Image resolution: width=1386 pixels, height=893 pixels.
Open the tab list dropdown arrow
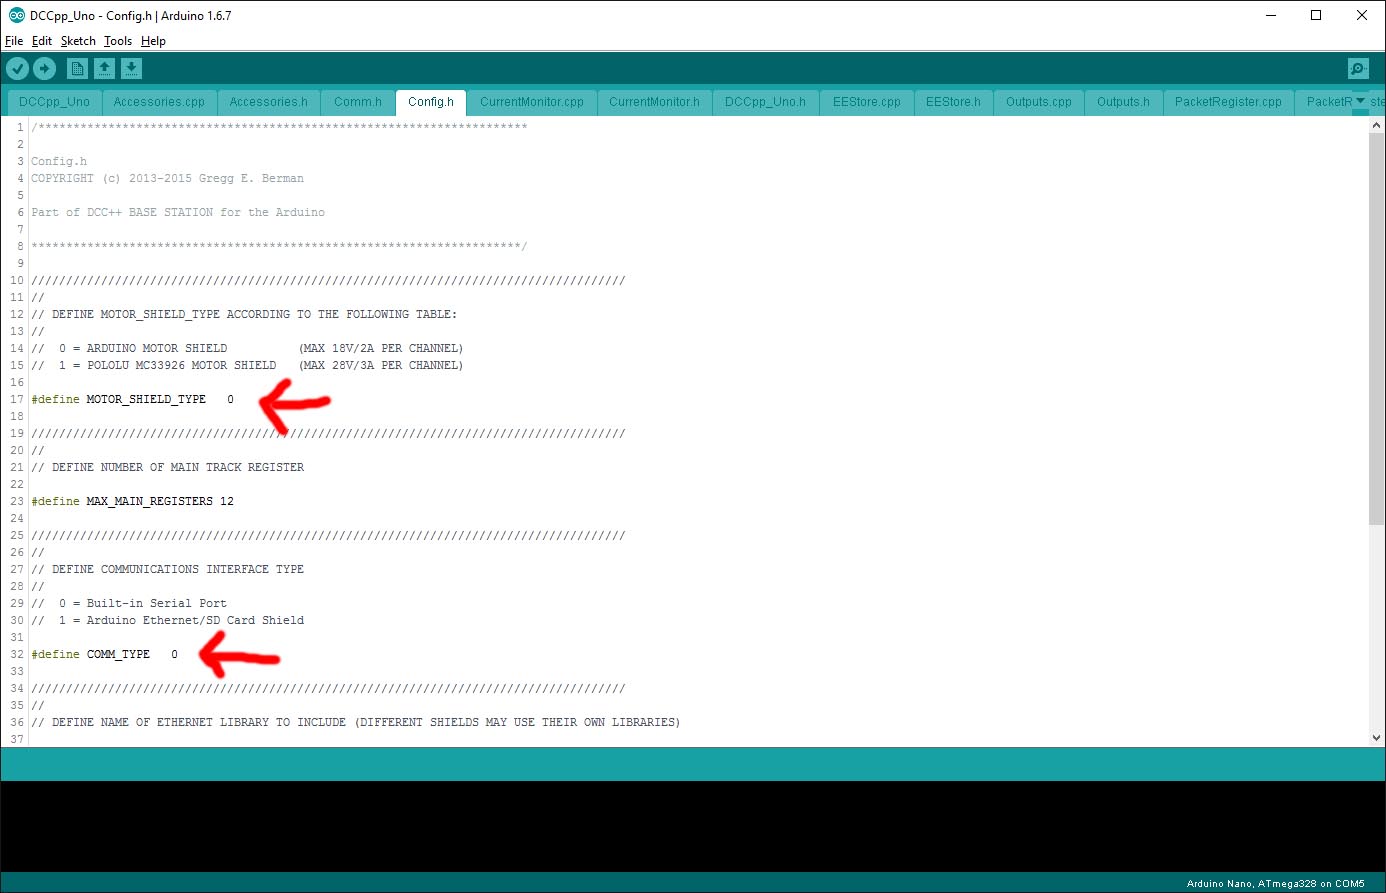[1360, 101]
